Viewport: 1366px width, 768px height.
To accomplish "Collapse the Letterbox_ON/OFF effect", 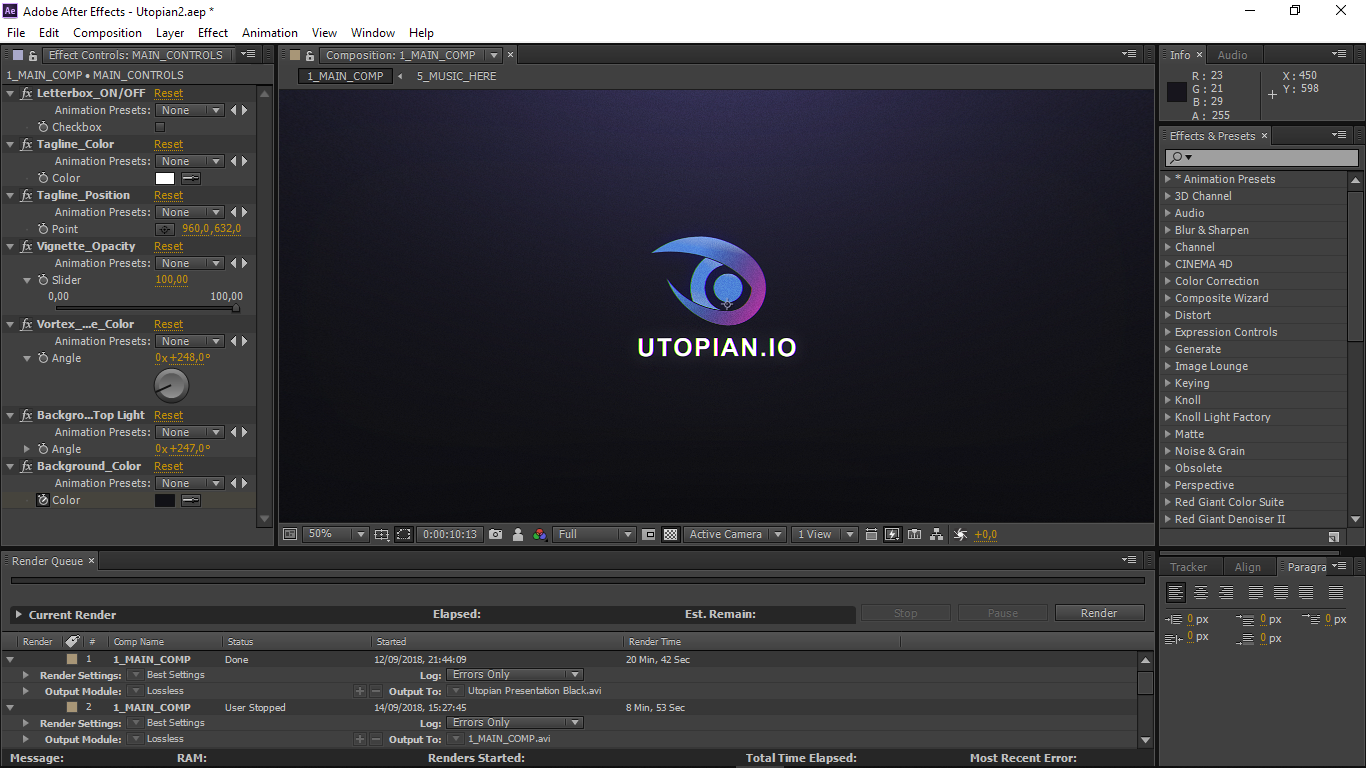I will (10, 93).
